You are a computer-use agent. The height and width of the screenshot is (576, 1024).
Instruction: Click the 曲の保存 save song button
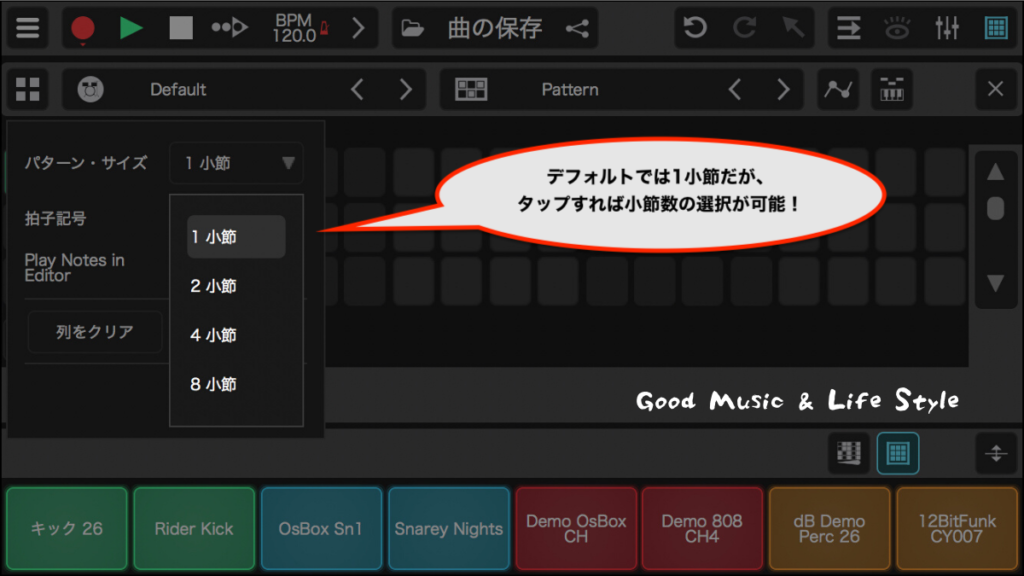pos(495,28)
